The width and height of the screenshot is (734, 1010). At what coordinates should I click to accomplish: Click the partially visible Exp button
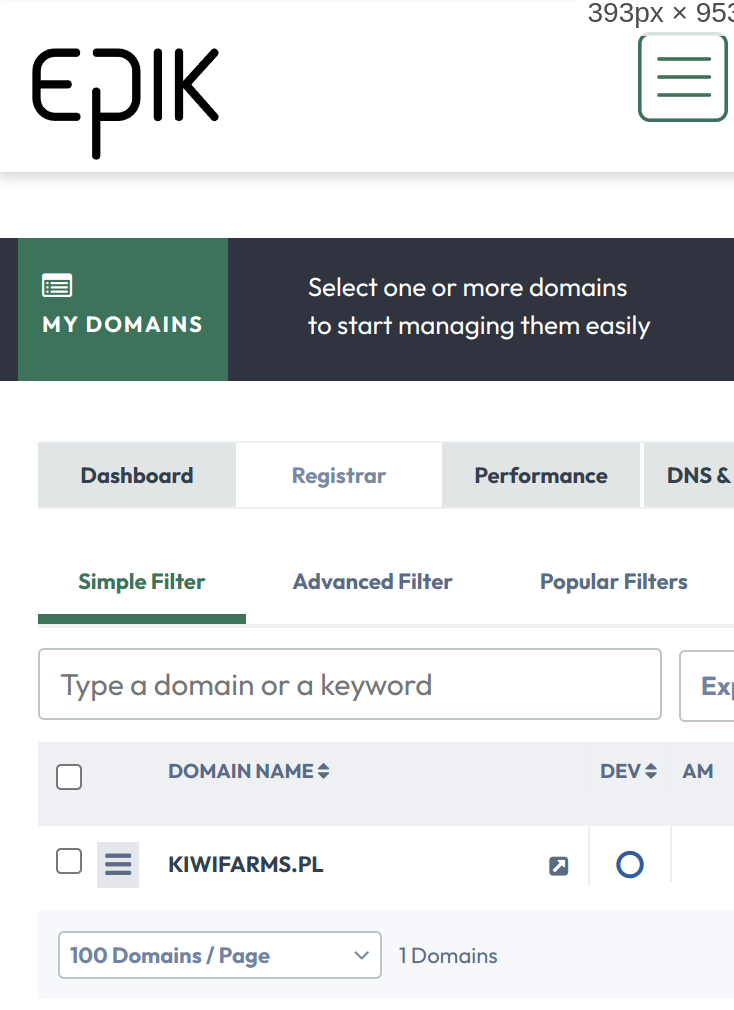click(x=707, y=686)
